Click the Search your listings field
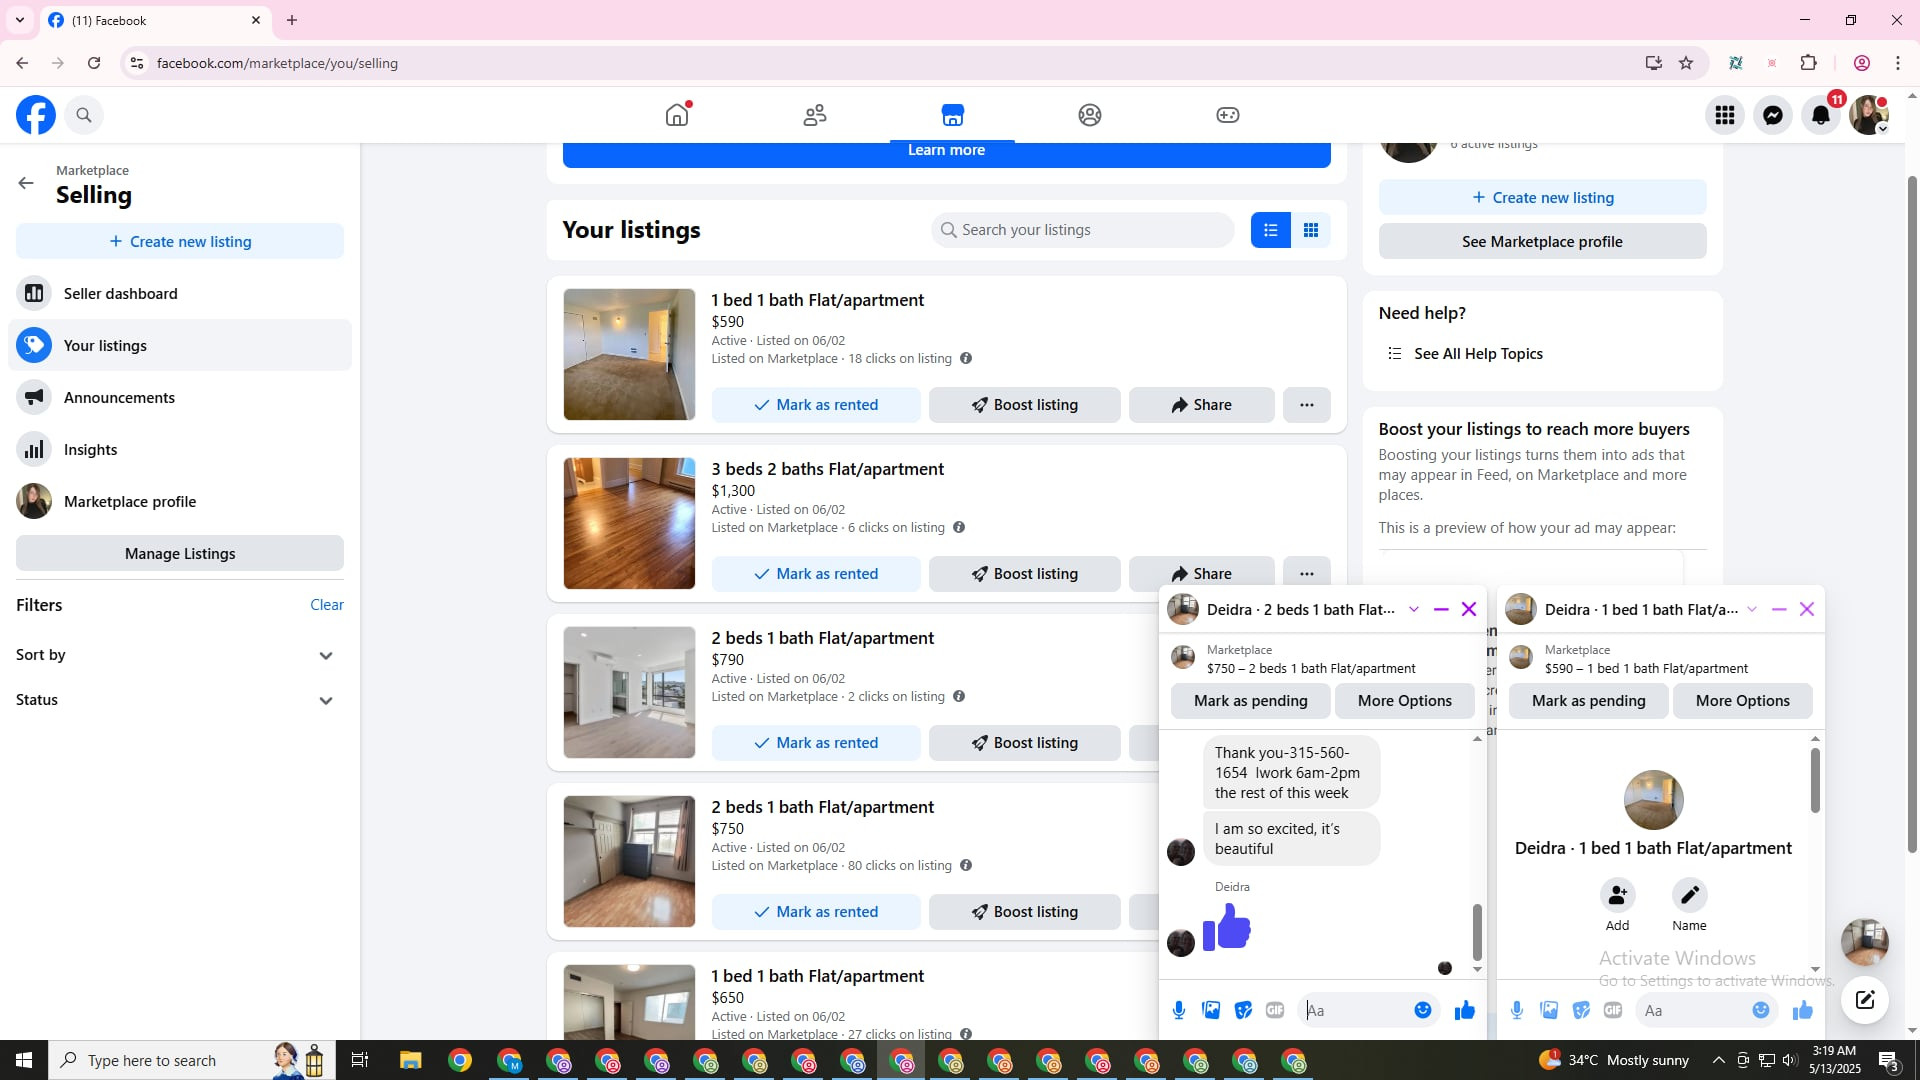1920x1080 pixels. point(1083,230)
